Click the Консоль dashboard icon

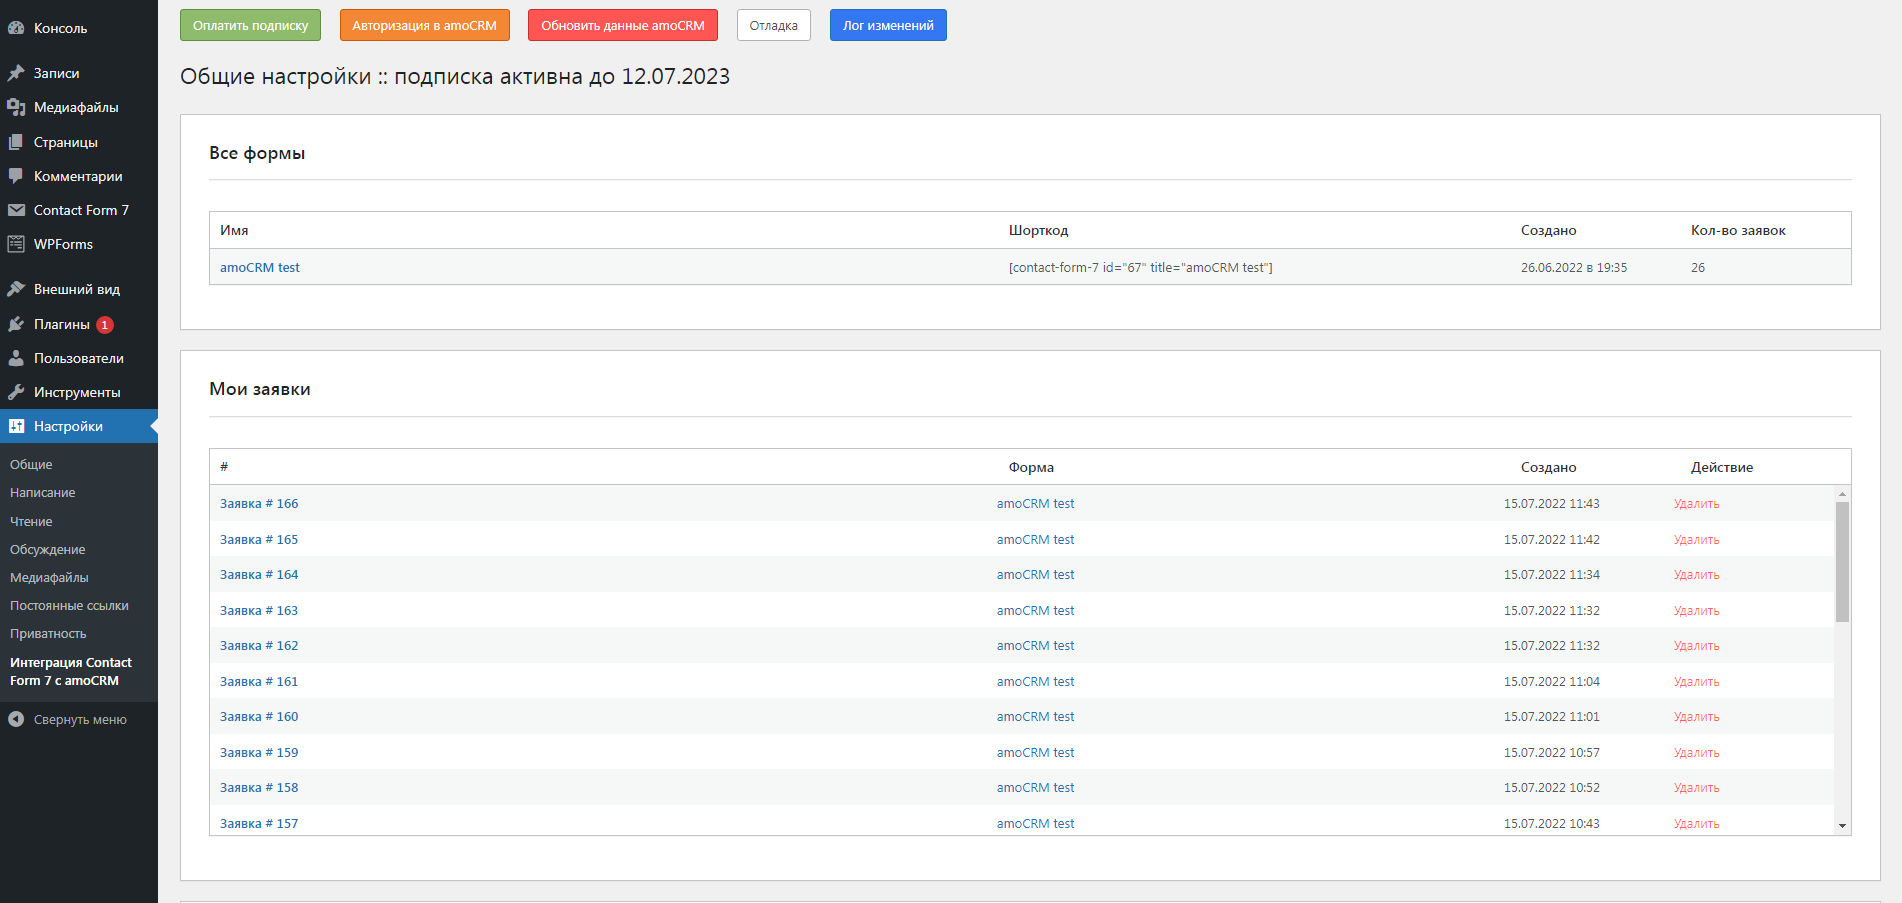coord(16,28)
